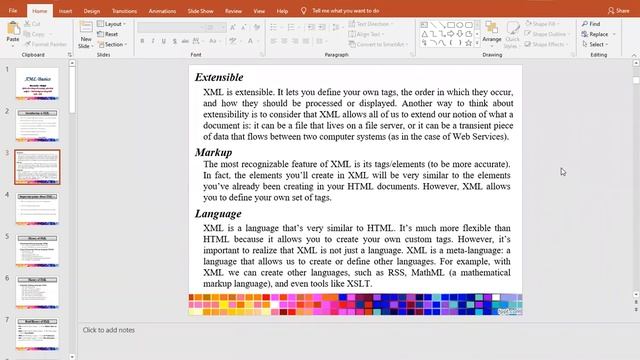640x360 pixels.
Task: Toggle center alignment button
Action: [284, 41]
